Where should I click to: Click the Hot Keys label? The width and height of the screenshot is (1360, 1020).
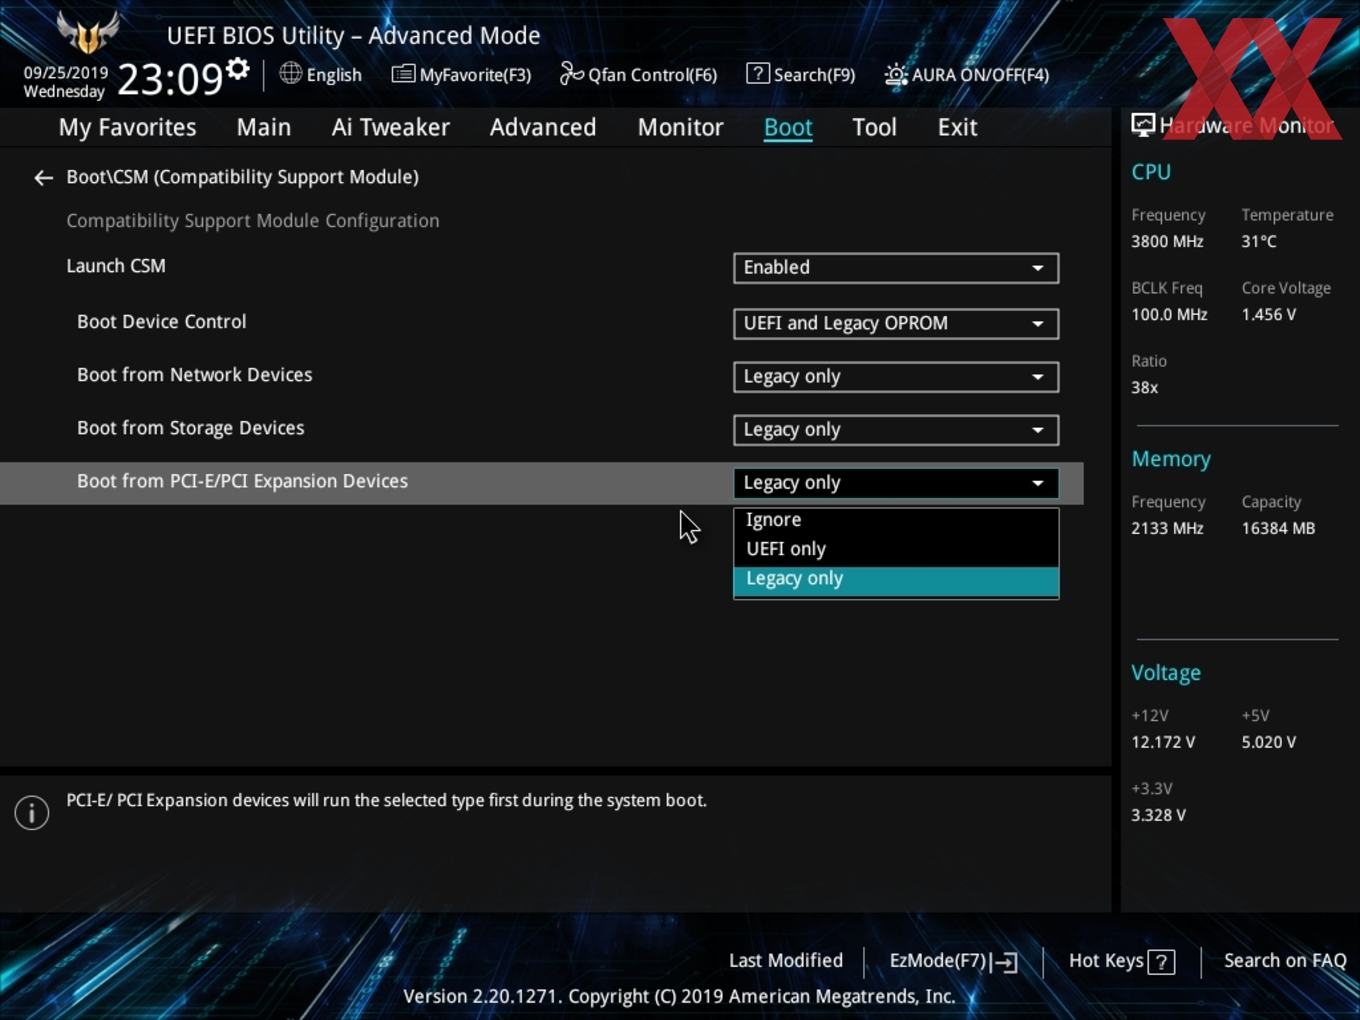click(1106, 961)
